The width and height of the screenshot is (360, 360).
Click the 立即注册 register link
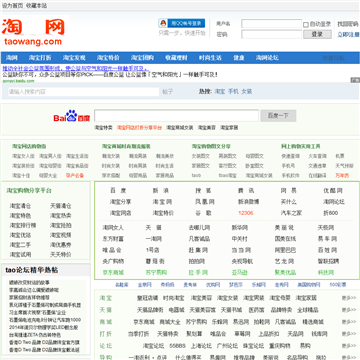(348, 35)
